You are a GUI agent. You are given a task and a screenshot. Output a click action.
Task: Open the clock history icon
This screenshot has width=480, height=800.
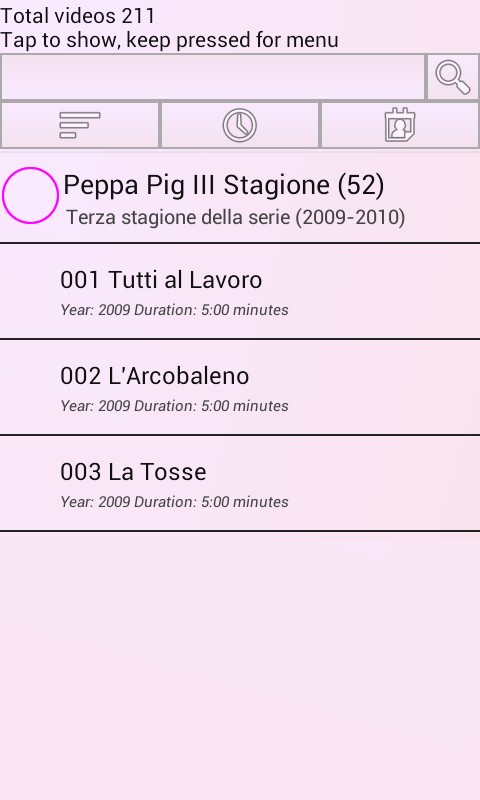pos(240,125)
